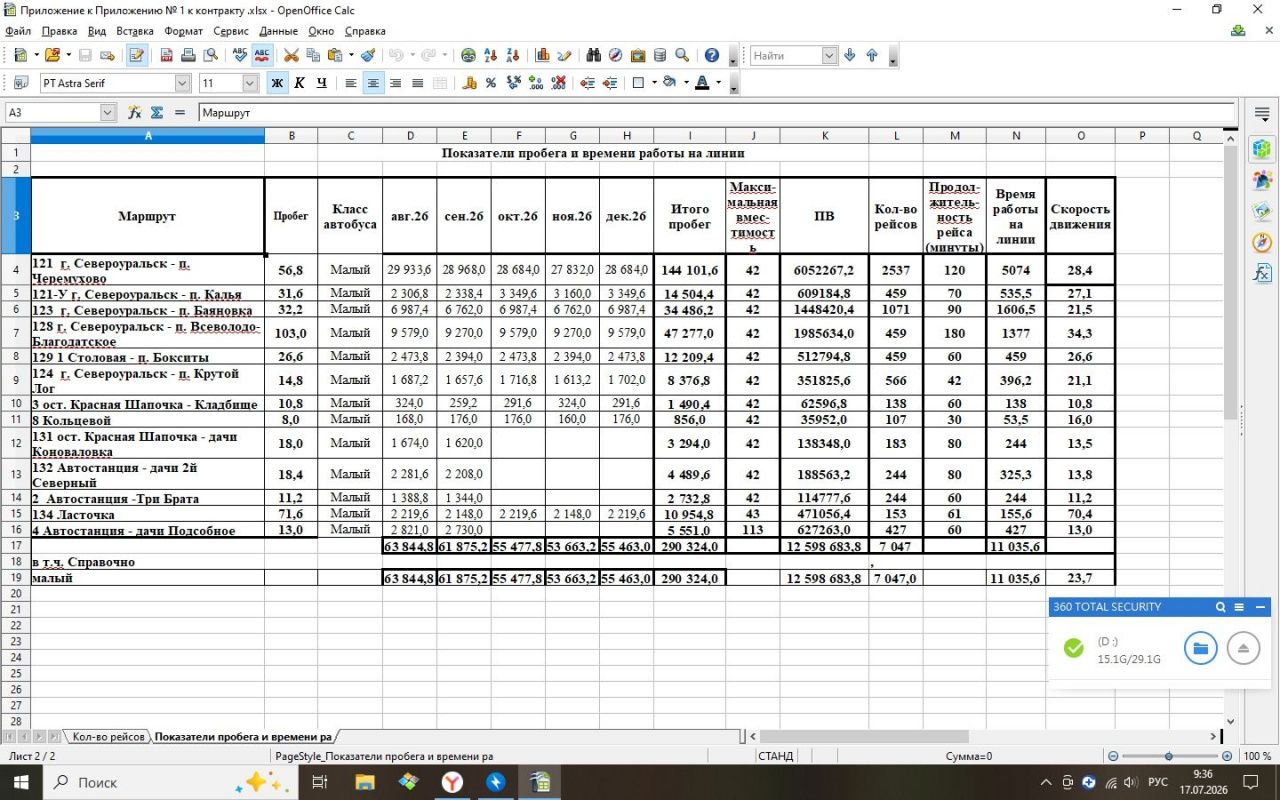Export directly as PDF icon
The image size is (1280, 800).
point(165,56)
